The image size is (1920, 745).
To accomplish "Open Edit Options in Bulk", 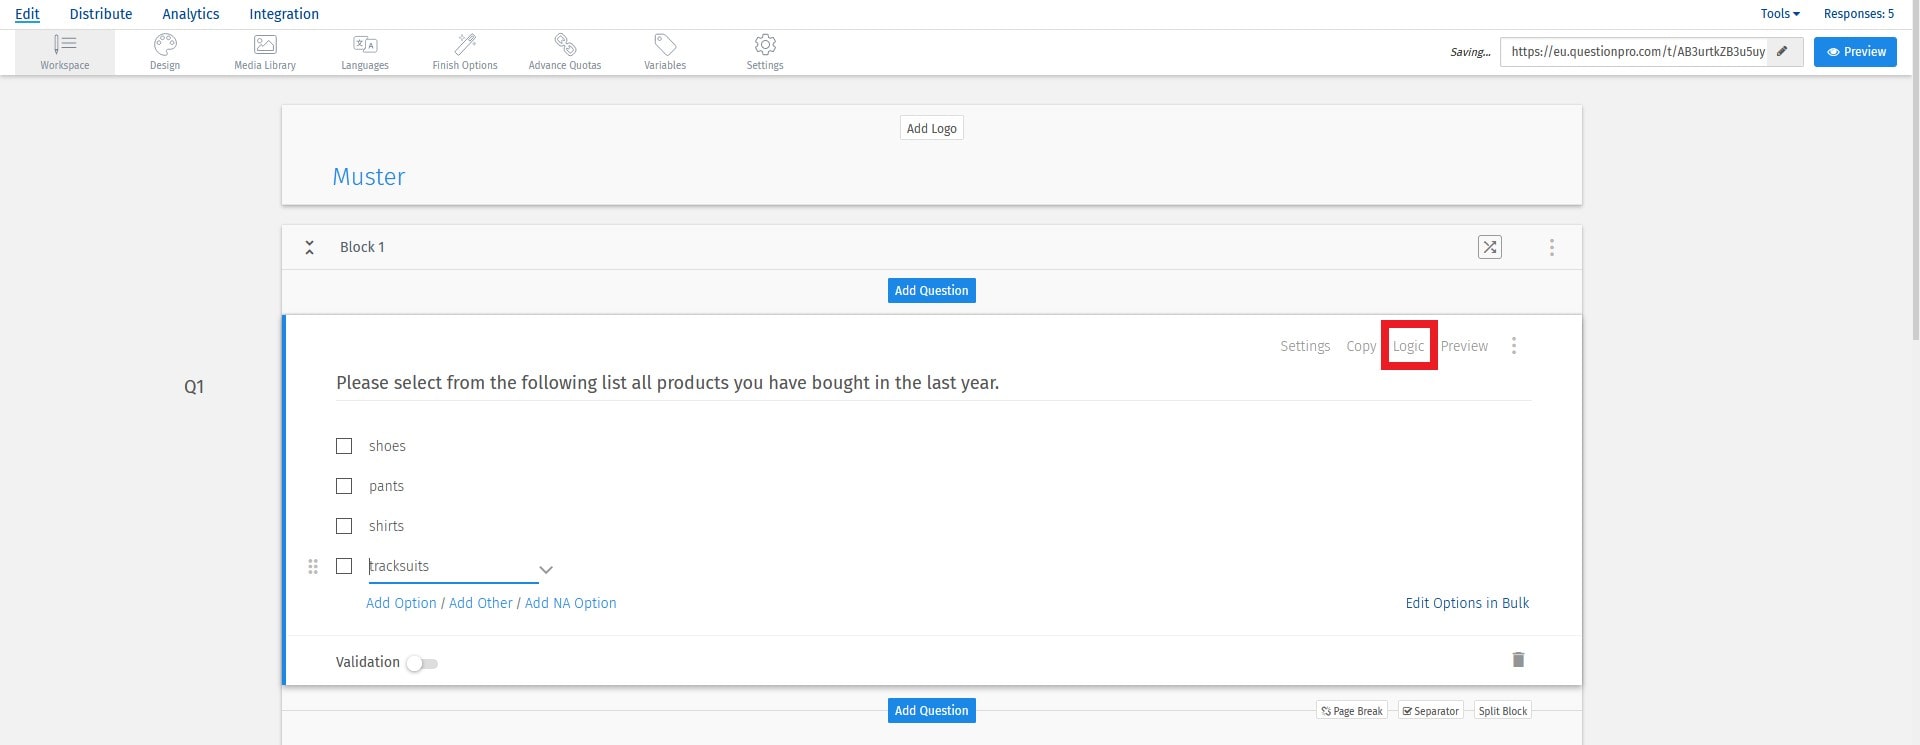I will point(1467,603).
